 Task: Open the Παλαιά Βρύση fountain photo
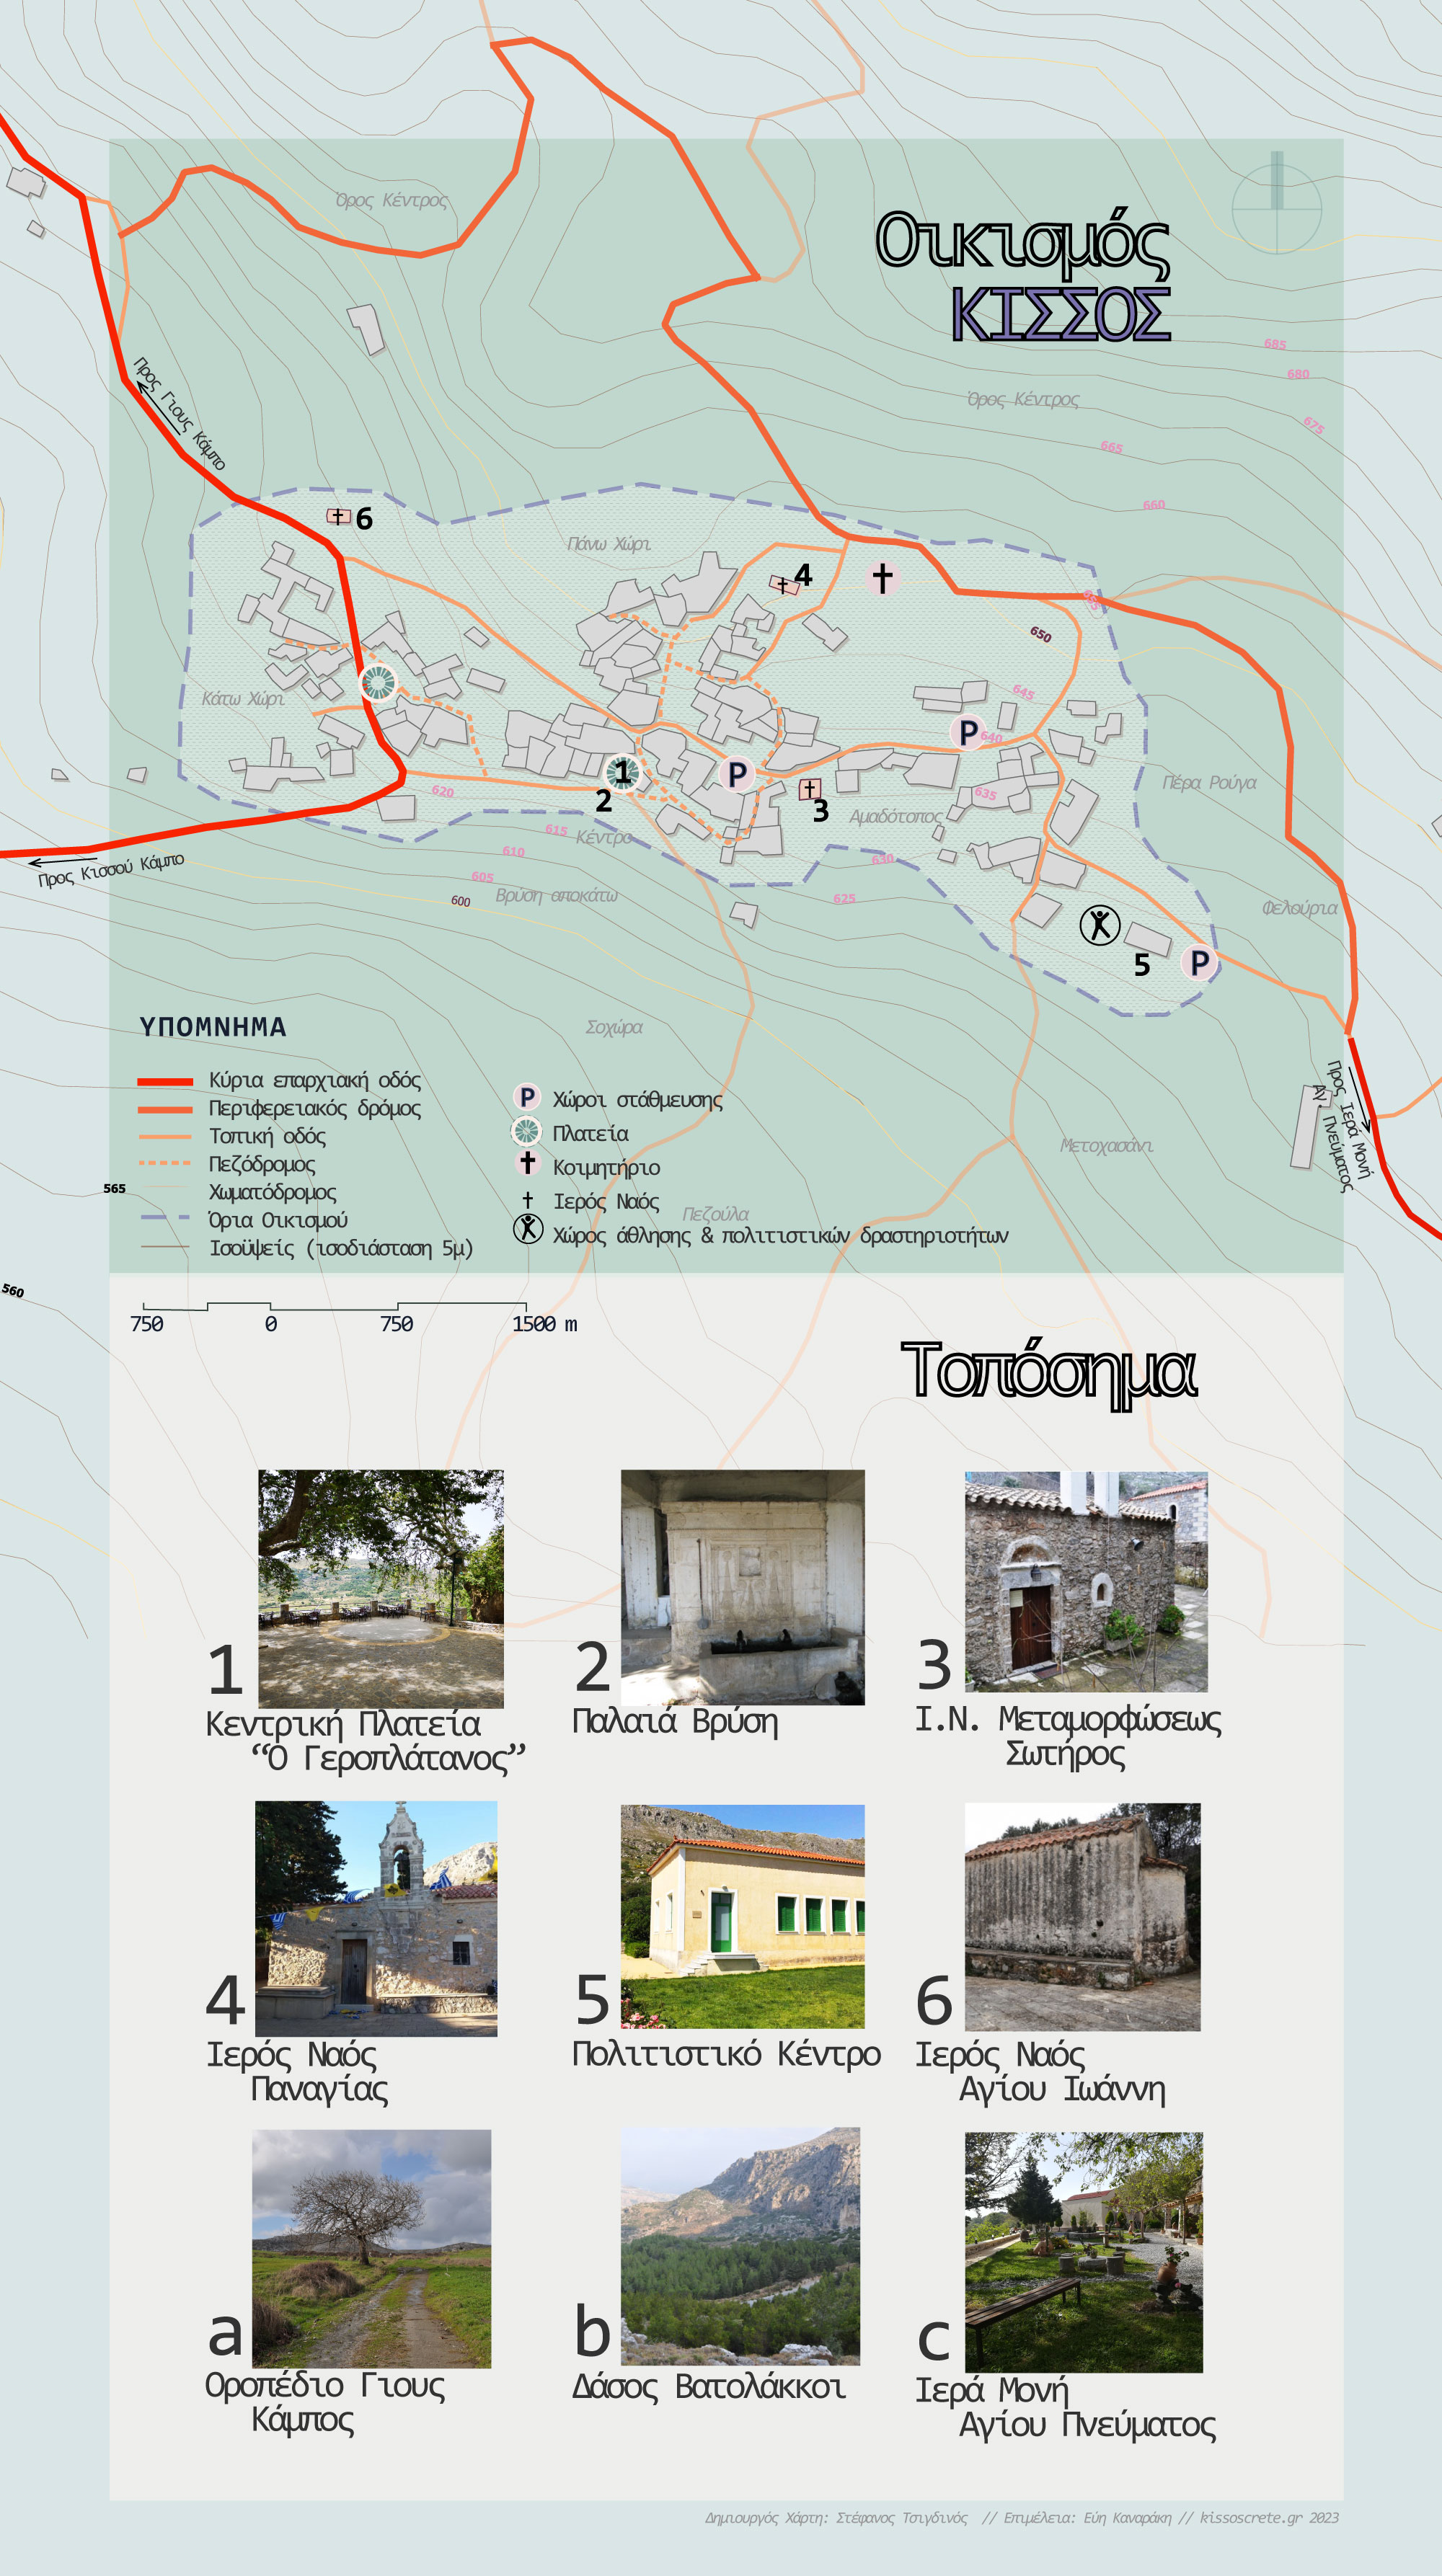tap(742, 1587)
